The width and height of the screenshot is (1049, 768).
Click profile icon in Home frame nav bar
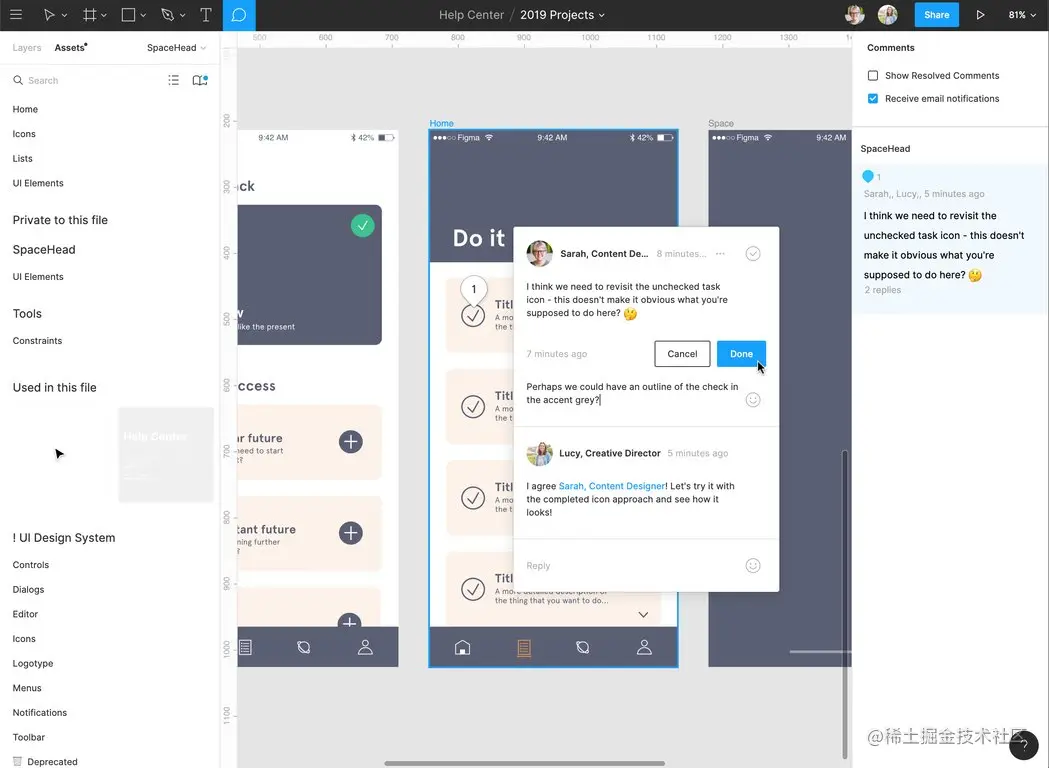click(x=644, y=647)
